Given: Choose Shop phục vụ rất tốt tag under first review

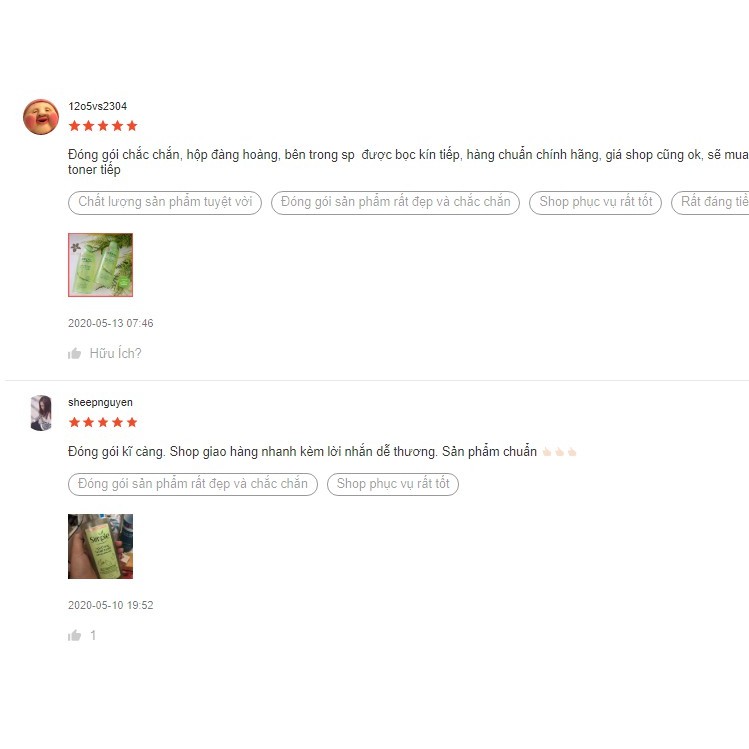Looking at the screenshot, I should click(595, 203).
